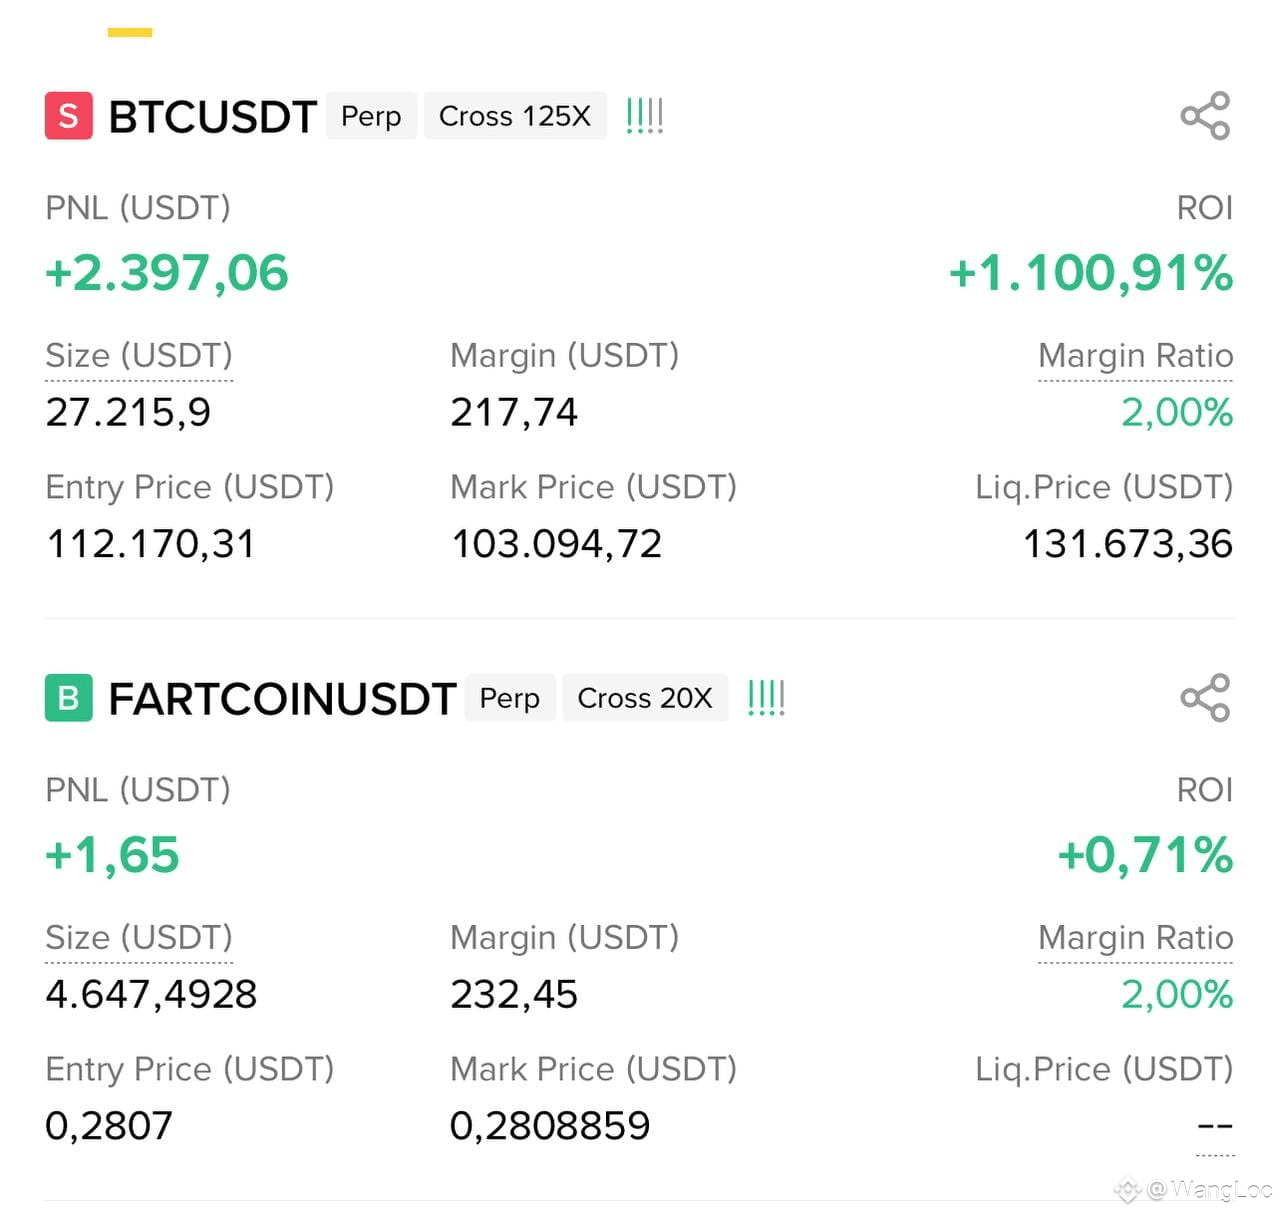Click the green B buy badge
The width and height of the screenshot is (1280, 1215).
(x=69, y=698)
